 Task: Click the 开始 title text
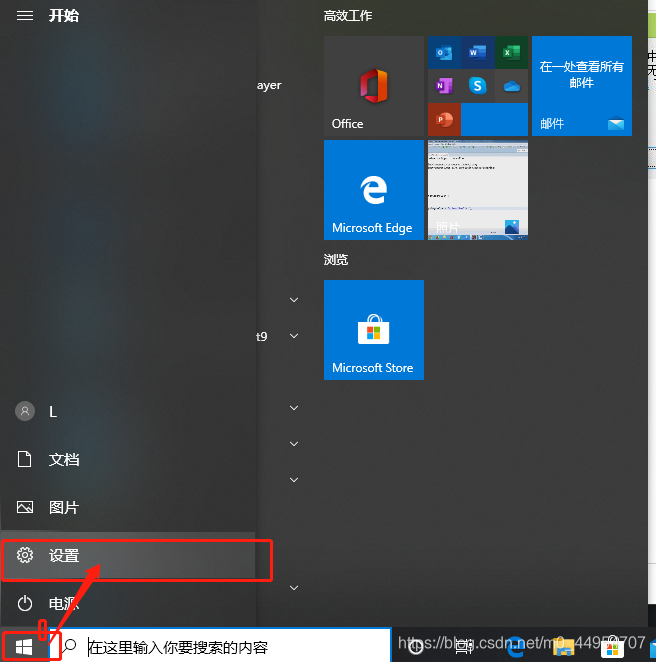click(x=64, y=16)
